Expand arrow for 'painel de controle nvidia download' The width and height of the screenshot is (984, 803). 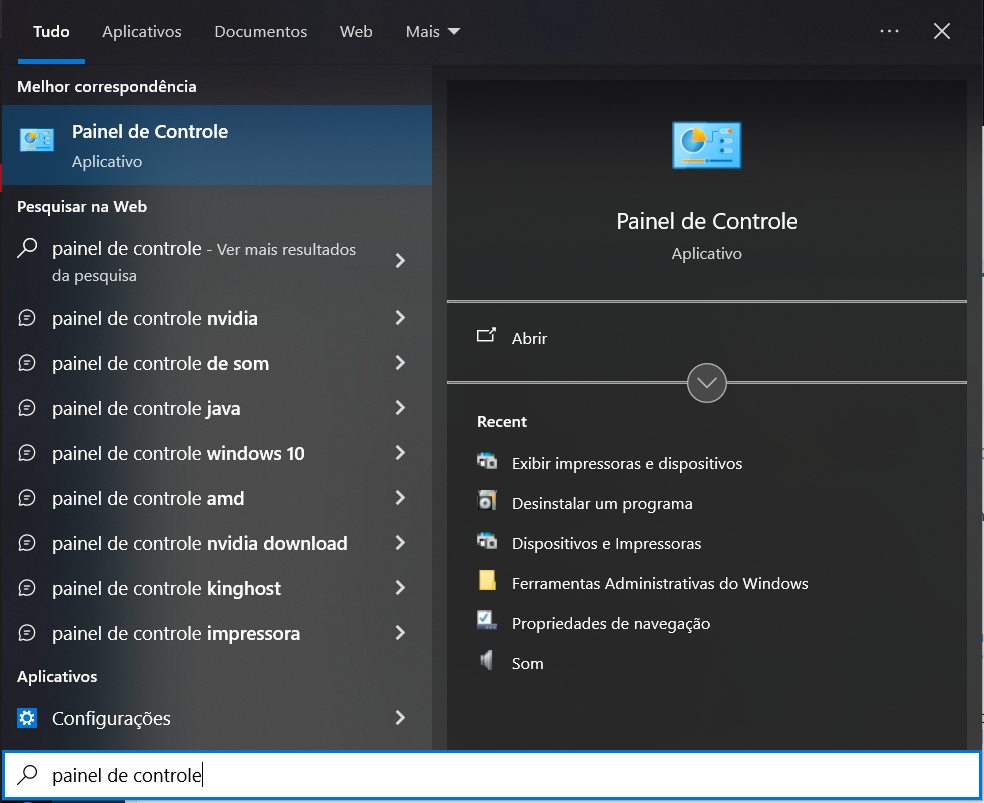coord(400,543)
